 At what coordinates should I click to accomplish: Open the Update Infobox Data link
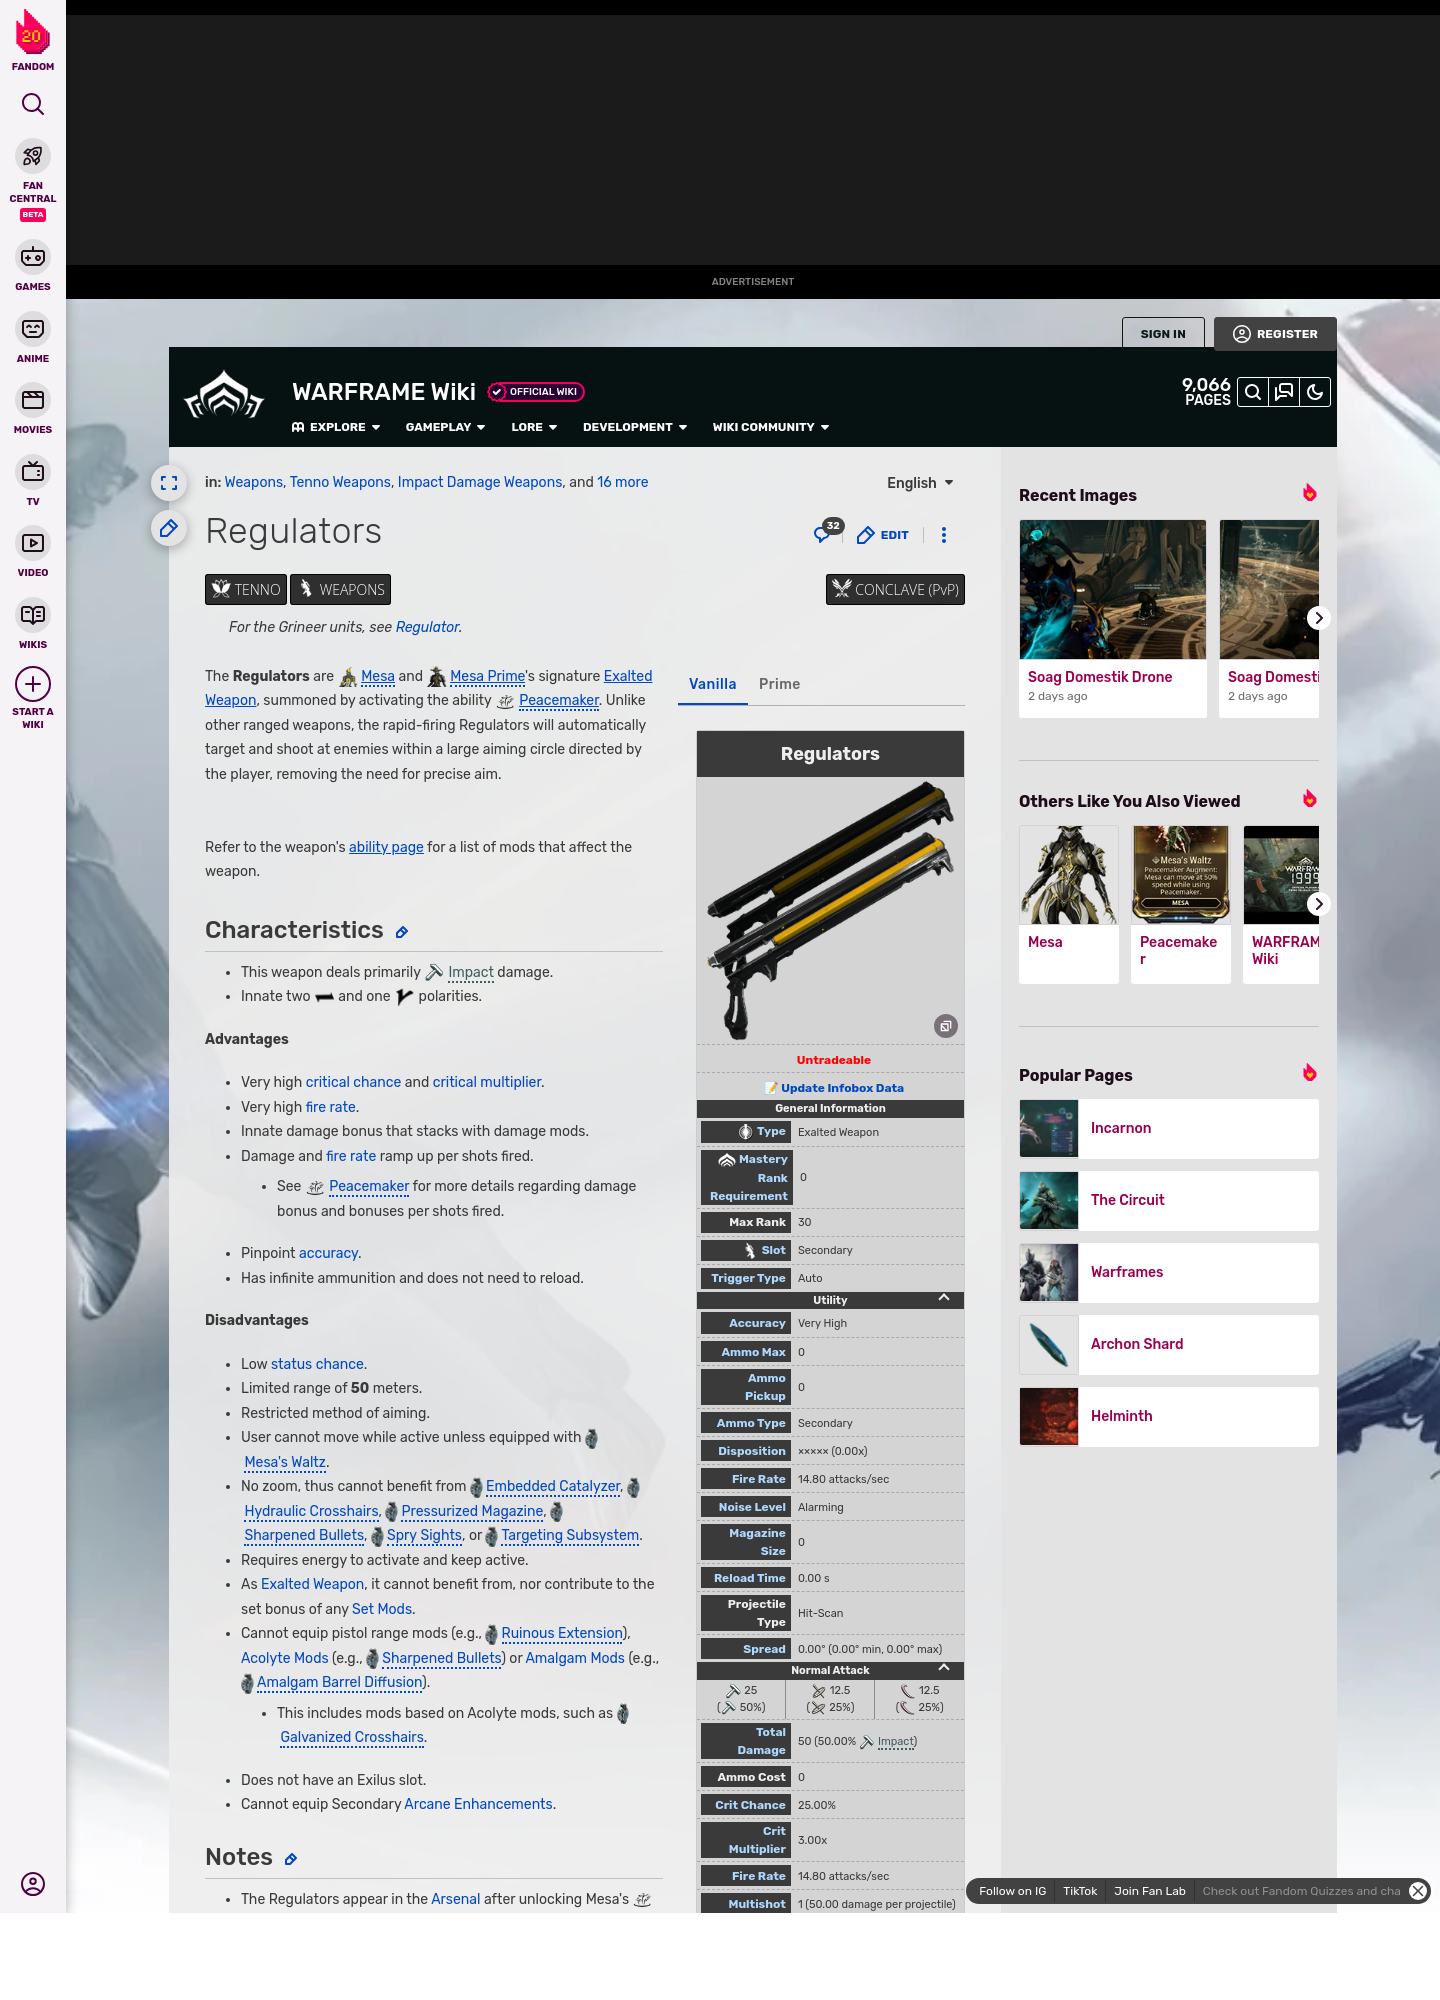[x=842, y=1088]
